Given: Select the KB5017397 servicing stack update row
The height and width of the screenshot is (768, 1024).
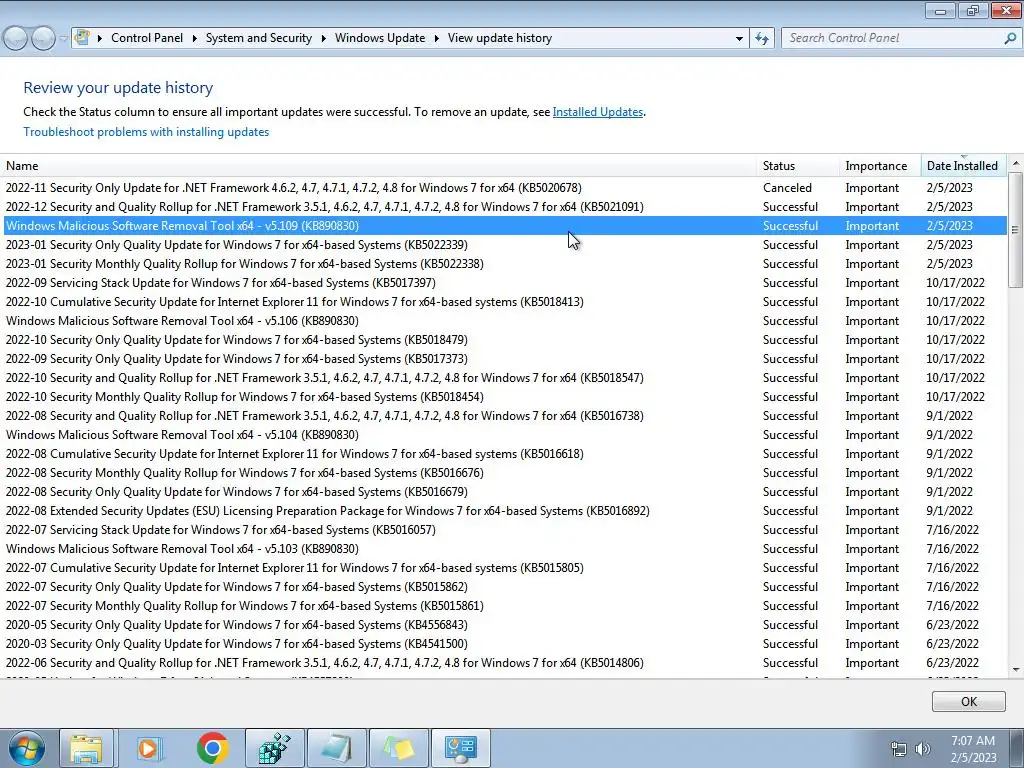Looking at the screenshot, I should click(x=504, y=283).
